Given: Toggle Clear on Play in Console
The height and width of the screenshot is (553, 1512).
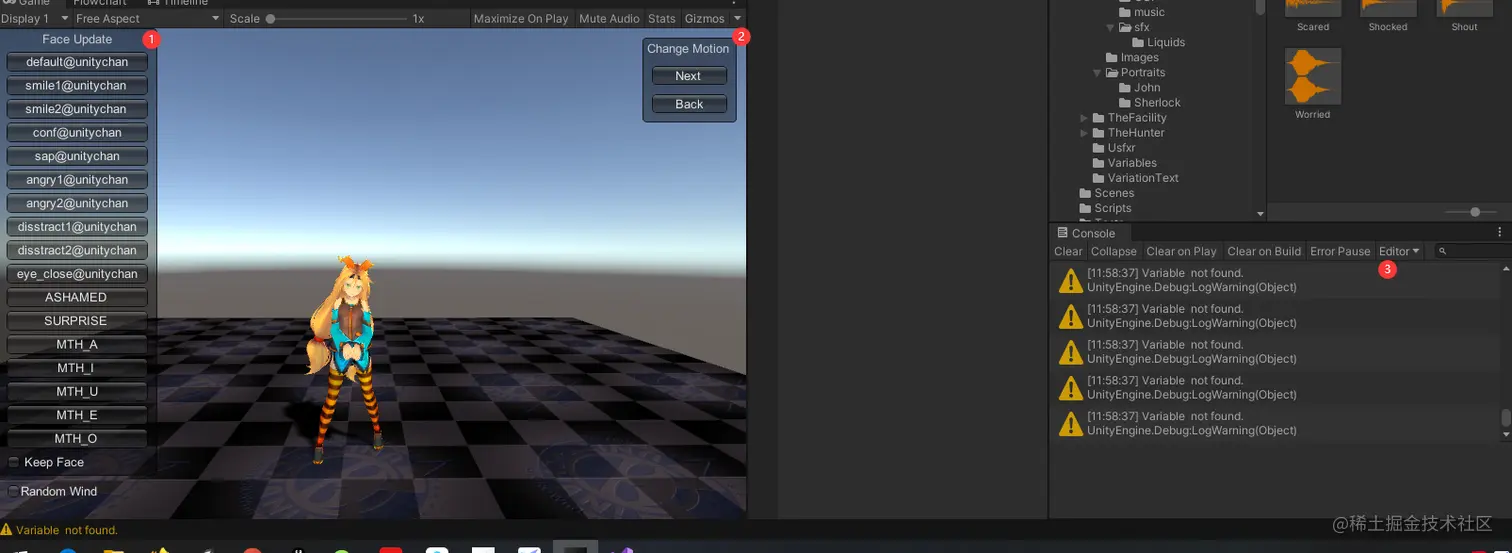Looking at the screenshot, I should (x=1181, y=251).
